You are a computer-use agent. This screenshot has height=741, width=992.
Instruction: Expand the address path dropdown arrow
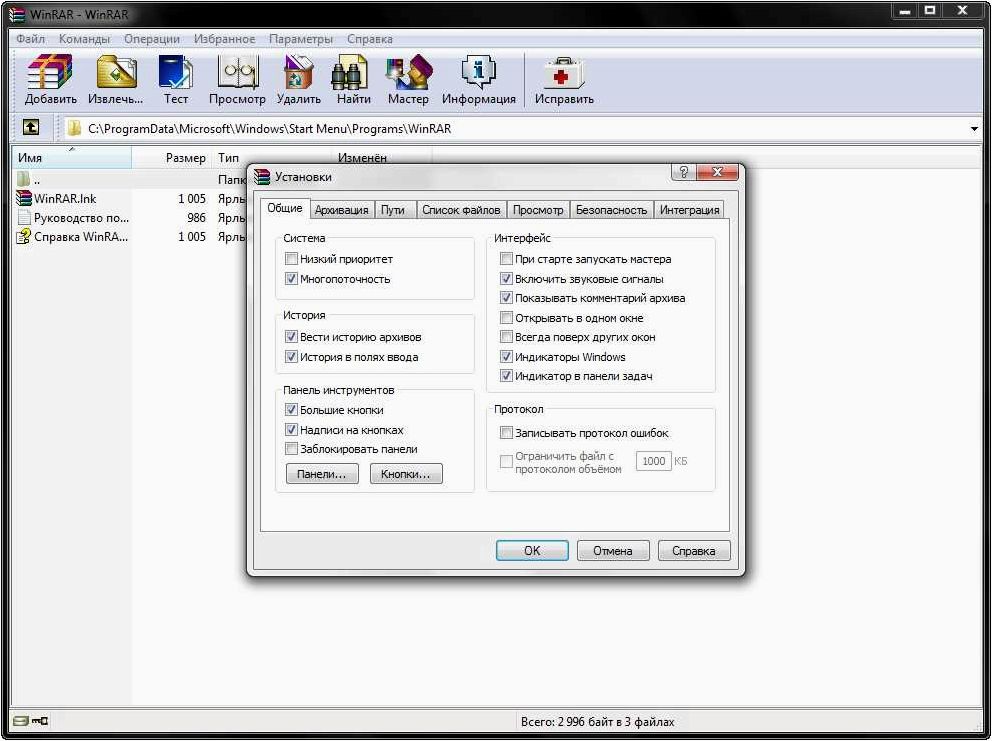974,129
